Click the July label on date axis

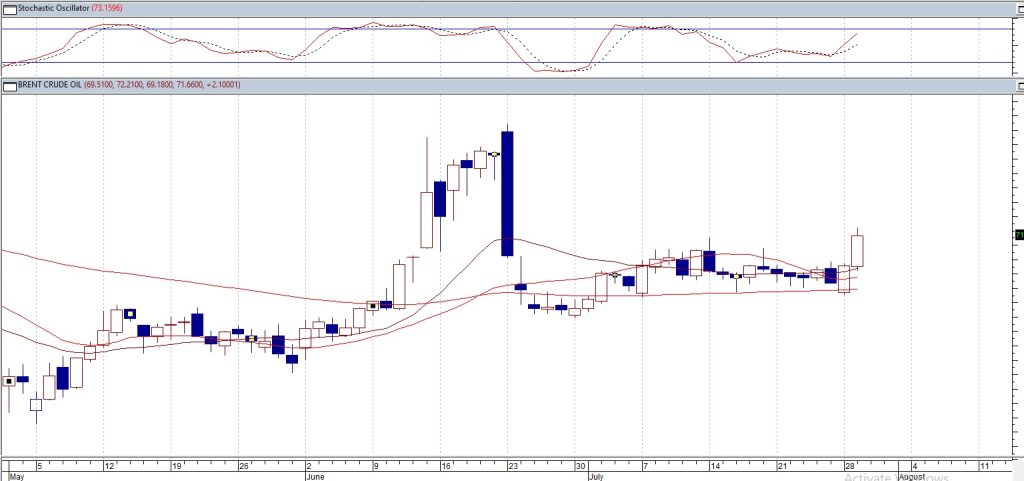pyautogui.click(x=595, y=477)
